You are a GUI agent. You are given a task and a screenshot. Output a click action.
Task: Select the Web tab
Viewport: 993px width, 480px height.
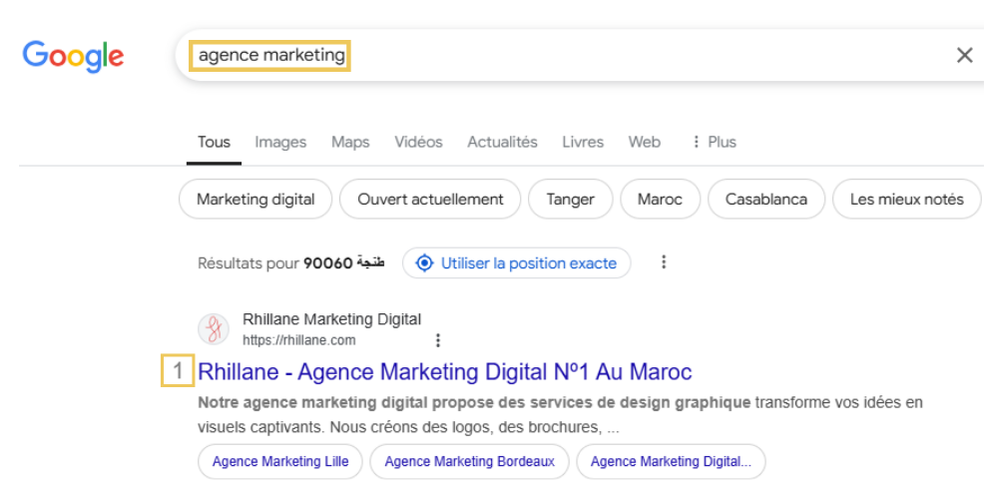(644, 142)
